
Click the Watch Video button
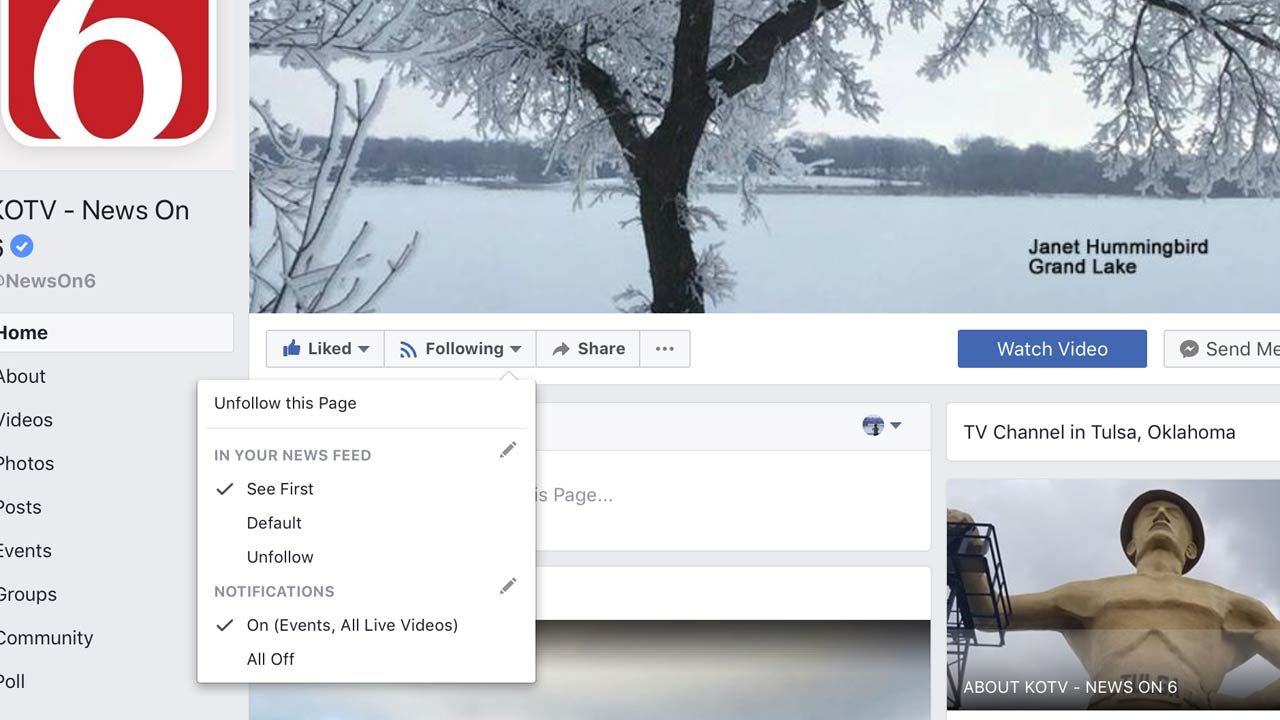1051,348
